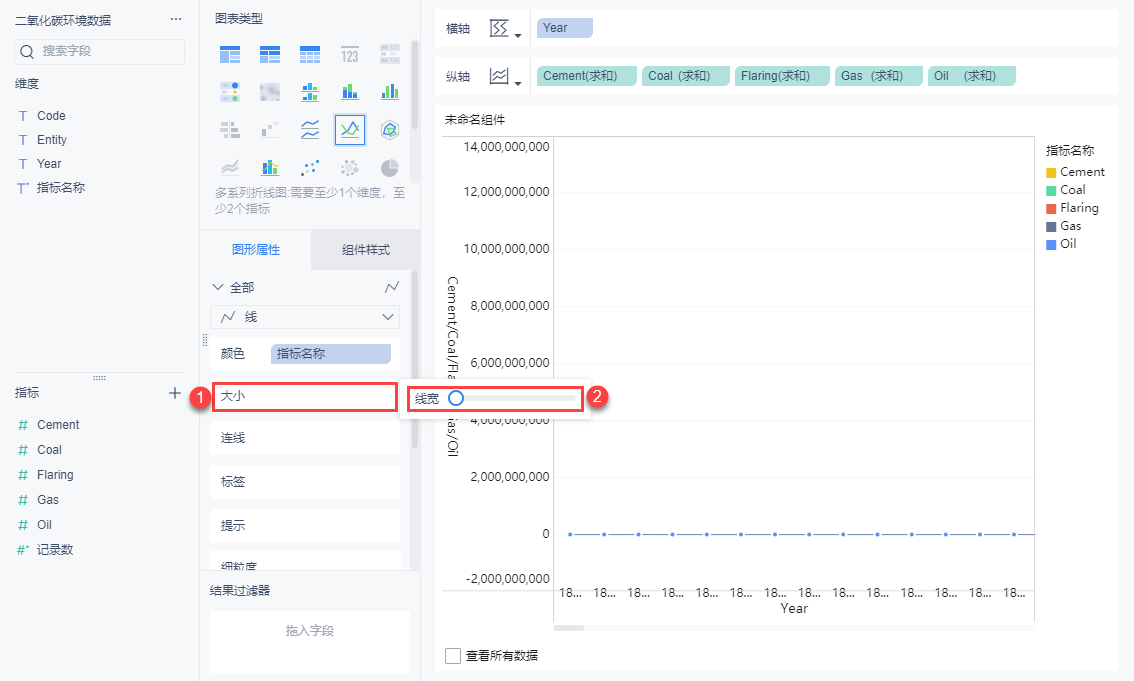Choose the partitioned column chart icon
The height and width of the screenshot is (681, 1134).
(x=310, y=92)
